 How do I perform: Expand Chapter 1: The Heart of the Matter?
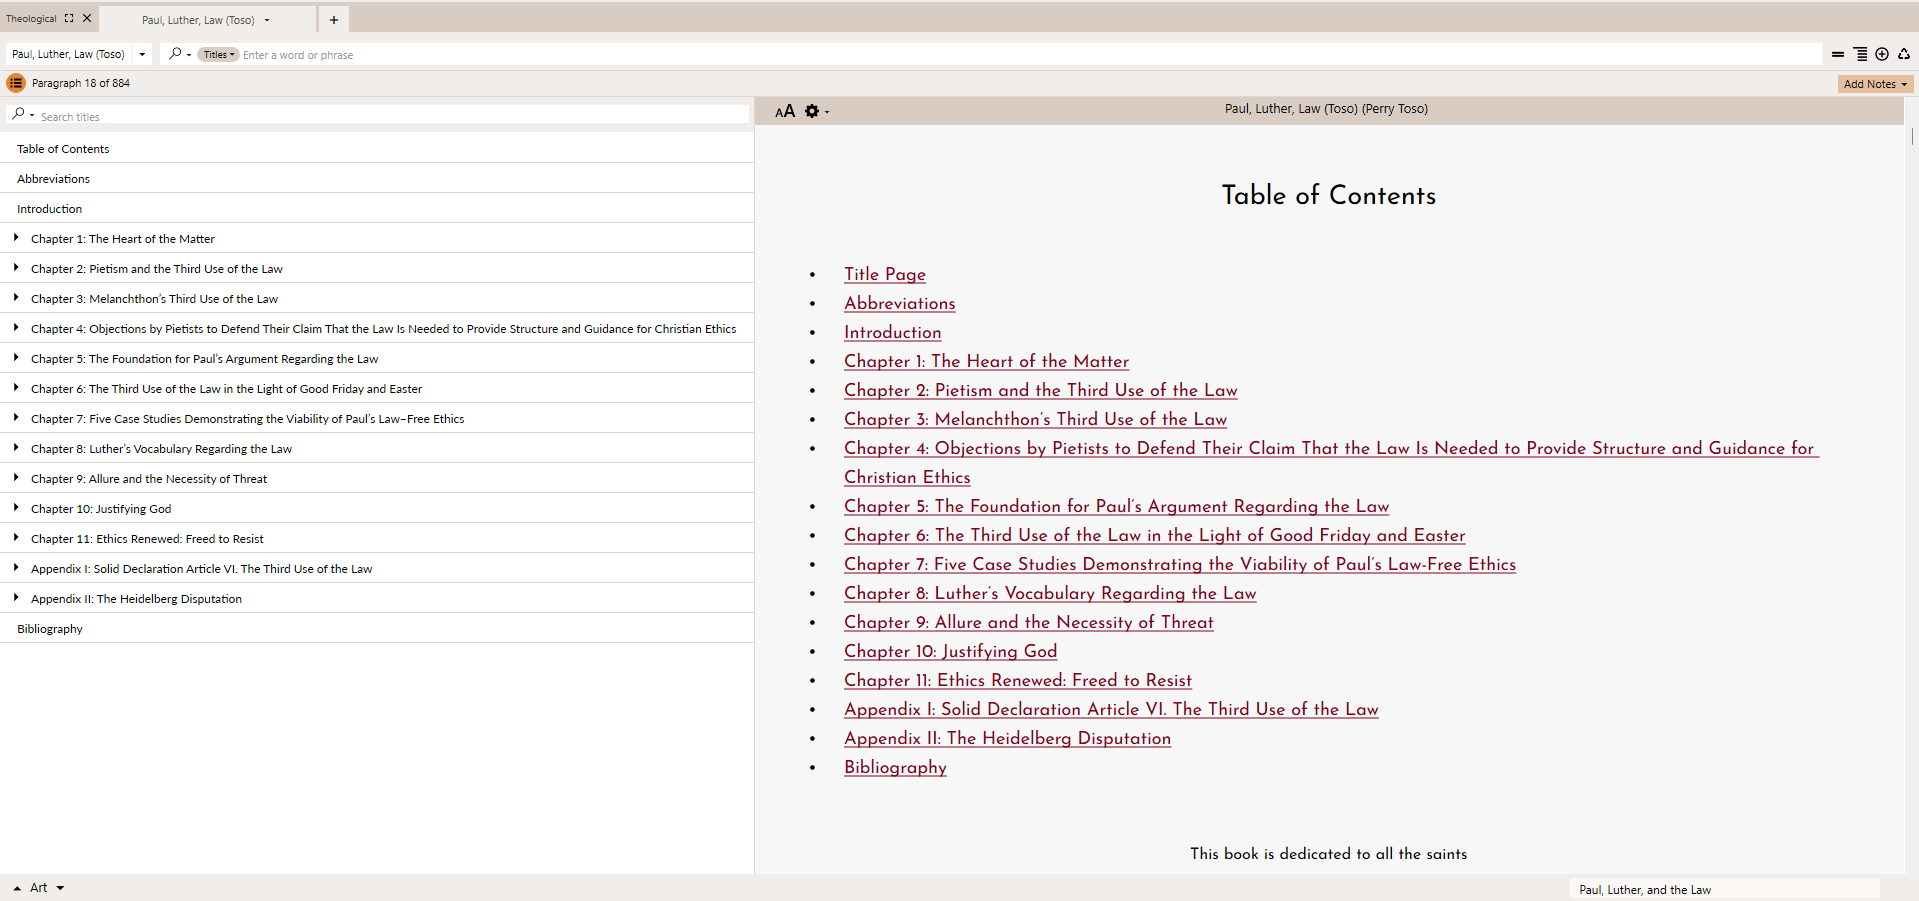coord(16,238)
